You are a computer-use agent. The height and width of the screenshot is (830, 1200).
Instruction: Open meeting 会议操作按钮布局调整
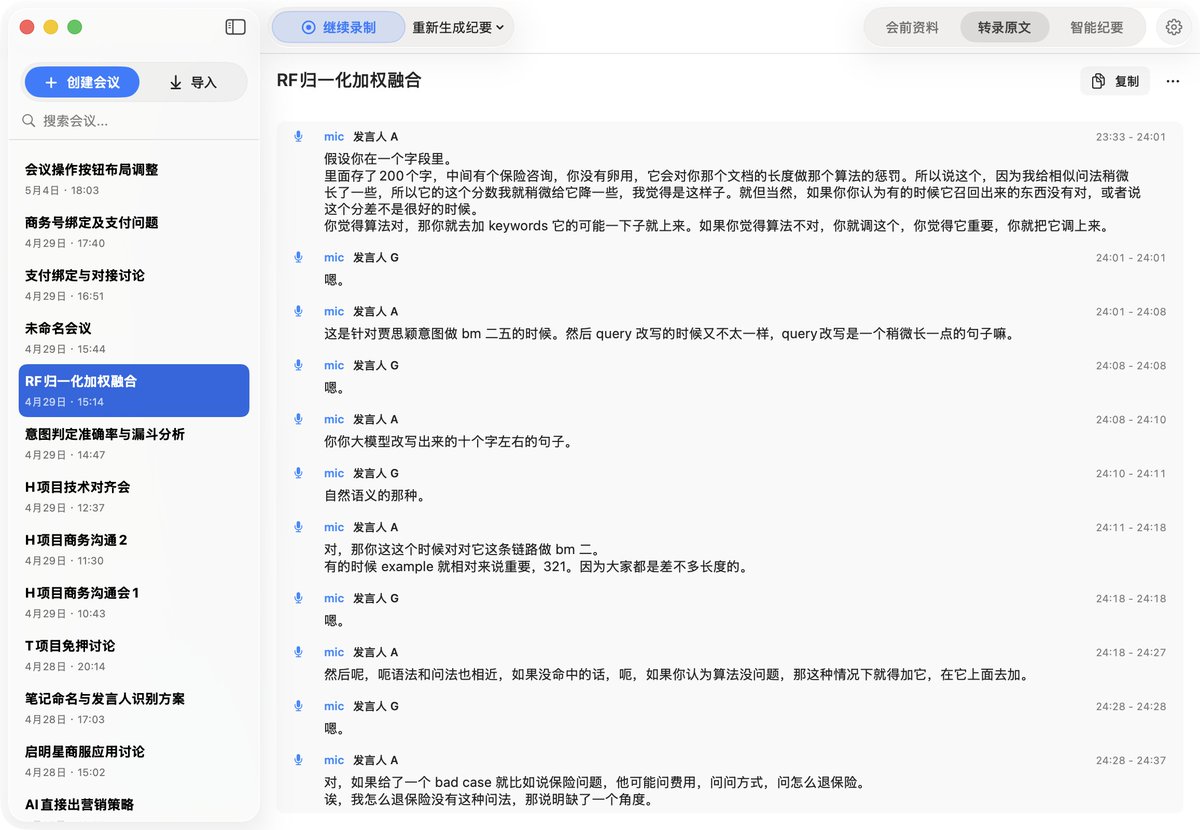[x=134, y=179]
